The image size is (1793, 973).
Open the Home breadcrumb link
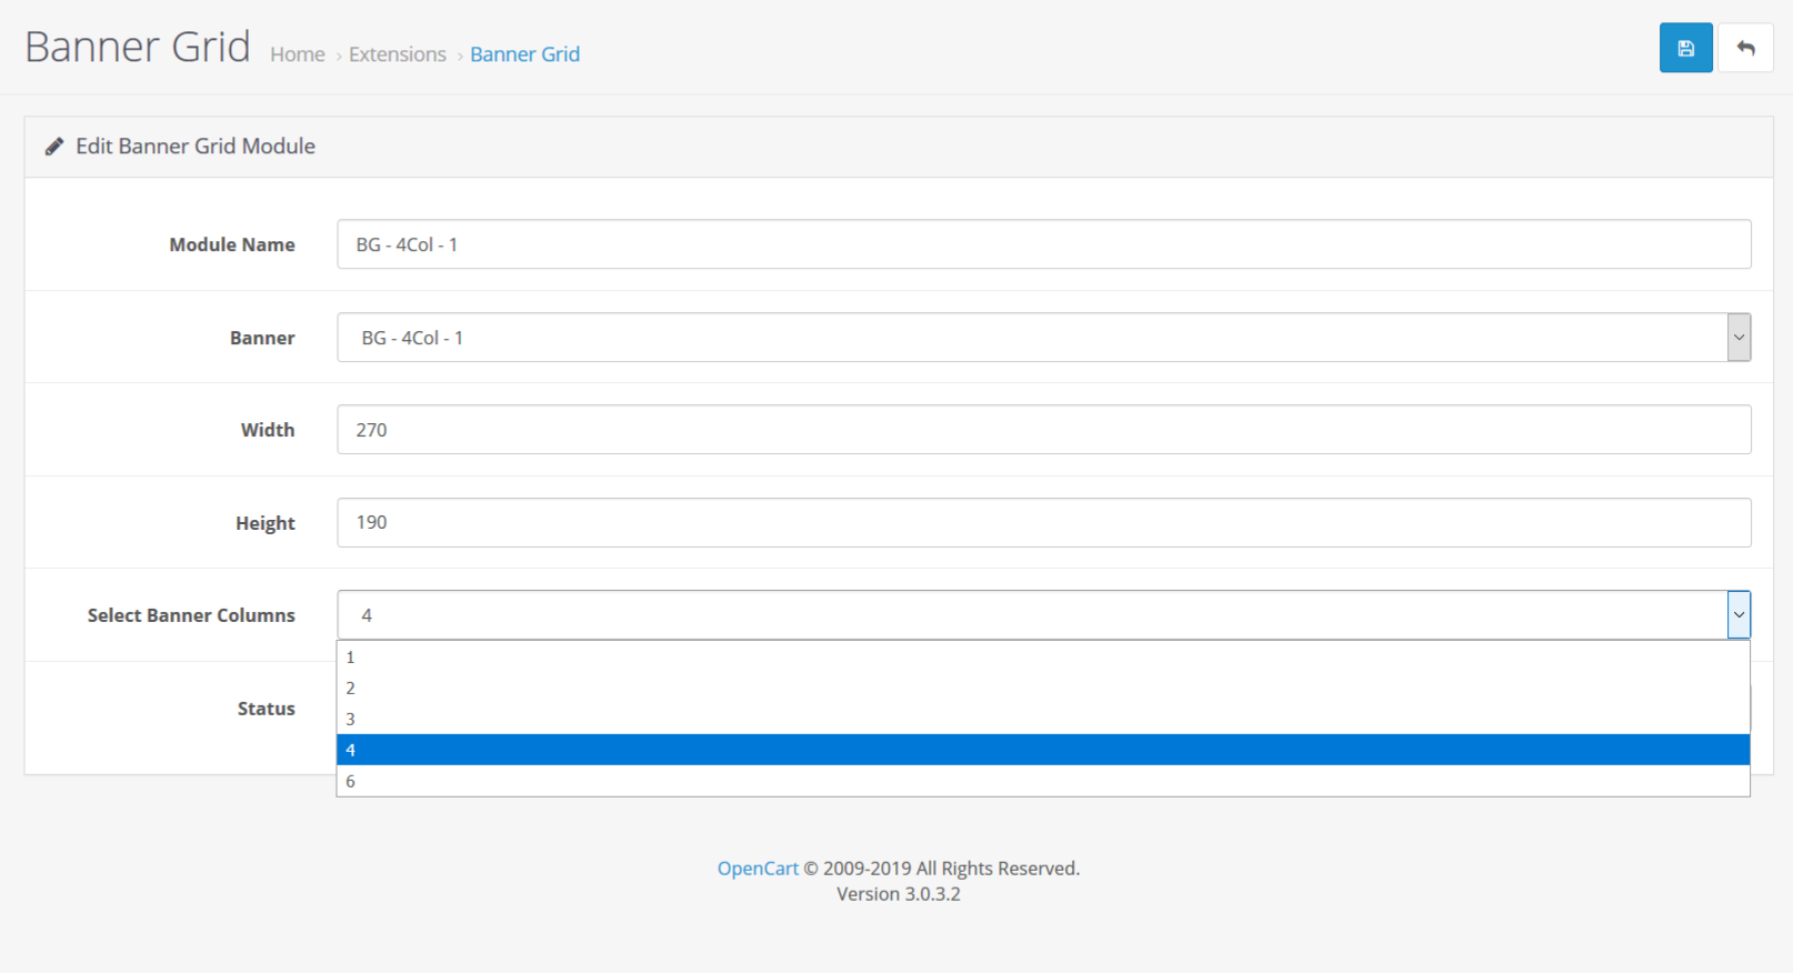pyautogui.click(x=297, y=54)
